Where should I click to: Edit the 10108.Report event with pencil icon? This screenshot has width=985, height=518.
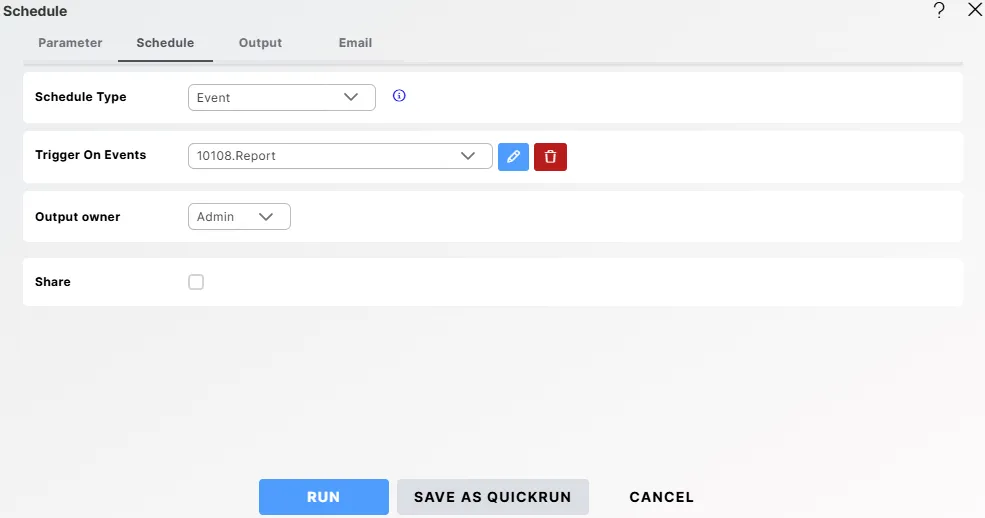[x=513, y=157]
